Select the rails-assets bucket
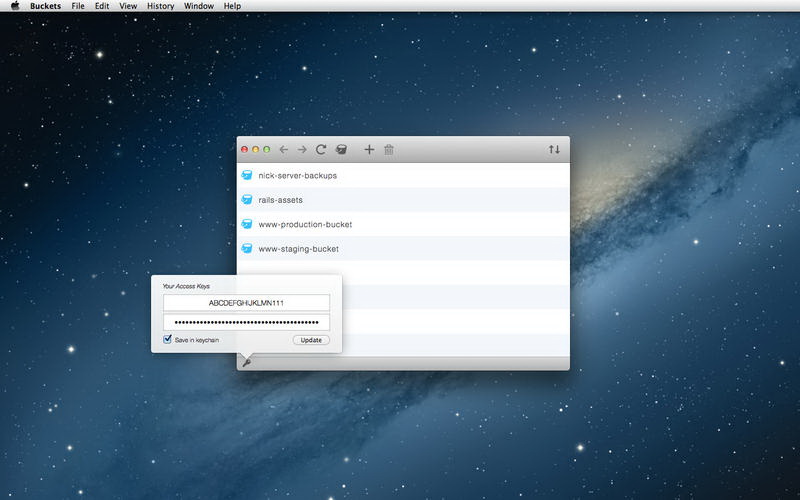This screenshot has height=500, width=800. 280,200
